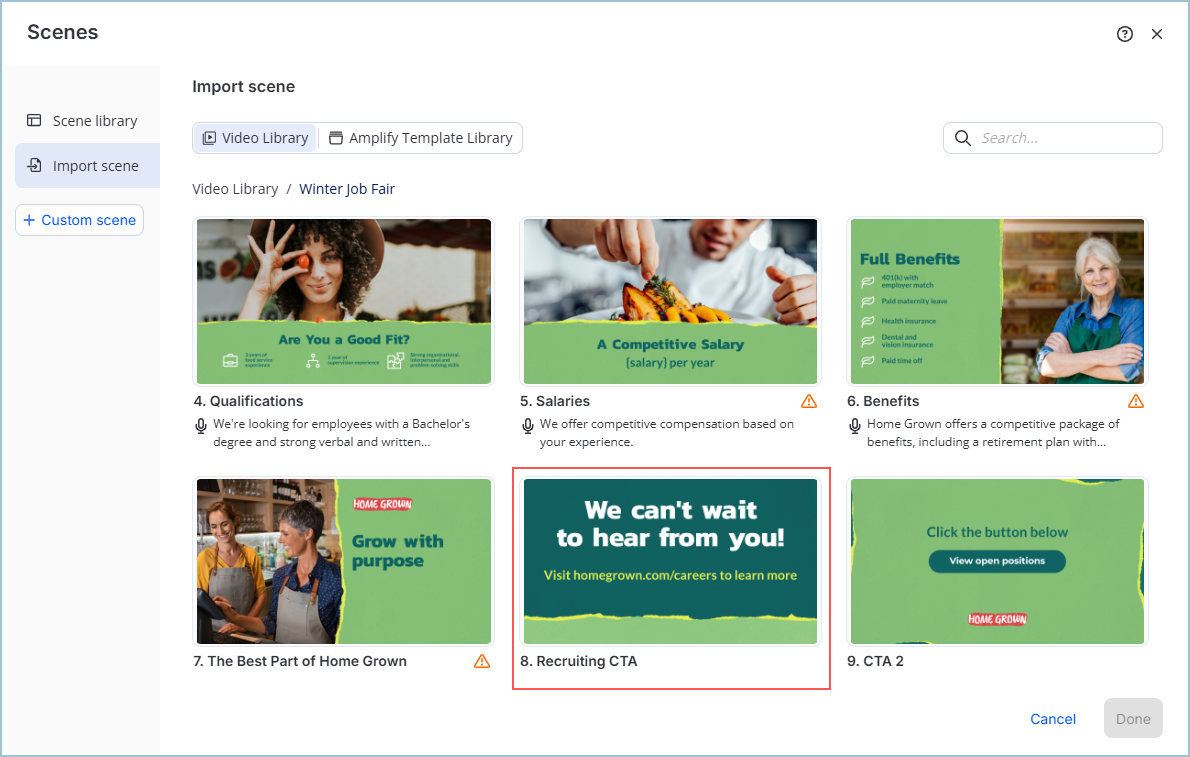Click the magnifier icon in search box
1190x757 pixels.
tap(963, 138)
